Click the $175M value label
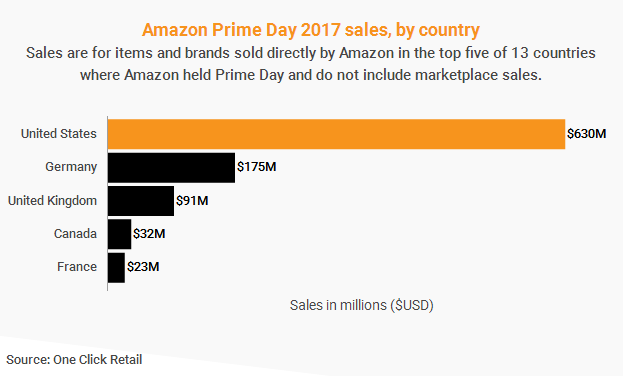Image resolution: width=623 pixels, height=376 pixels. click(x=256, y=167)
